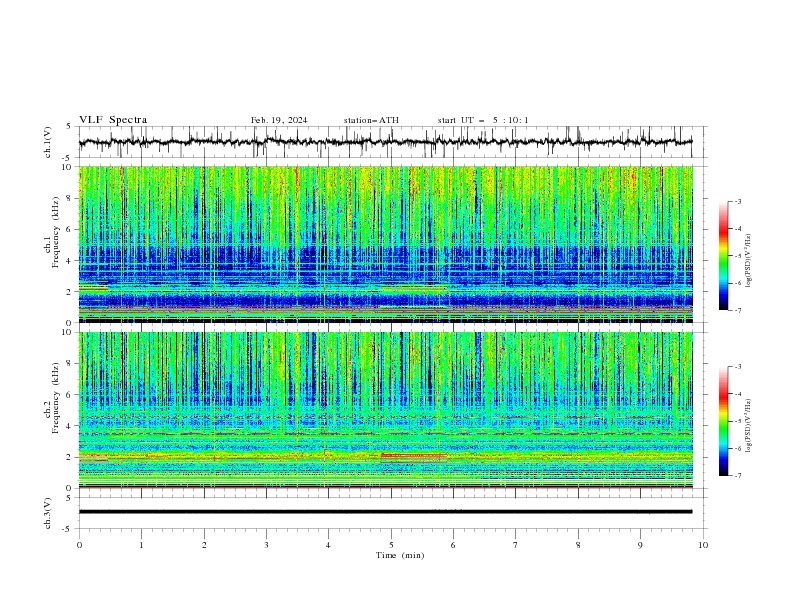792x612 pixels.
Task: Click the "VLF Spectra" plot title
Action: (113, 120)
